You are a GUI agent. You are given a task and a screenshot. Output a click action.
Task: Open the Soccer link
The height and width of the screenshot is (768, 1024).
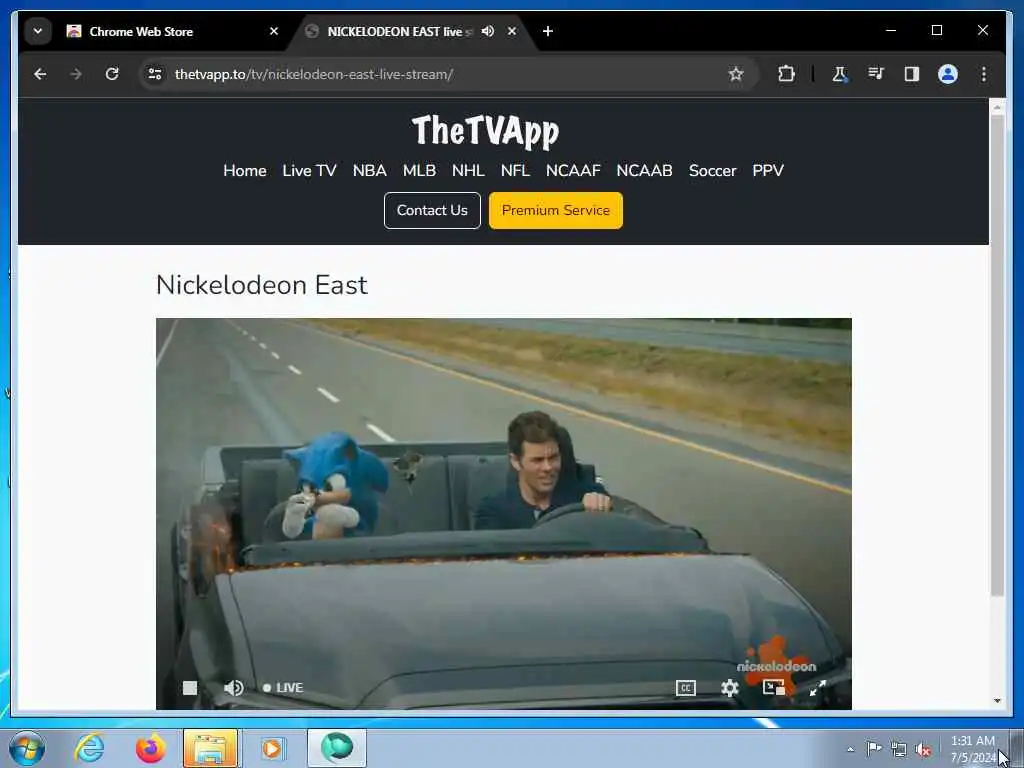(712, 170)
